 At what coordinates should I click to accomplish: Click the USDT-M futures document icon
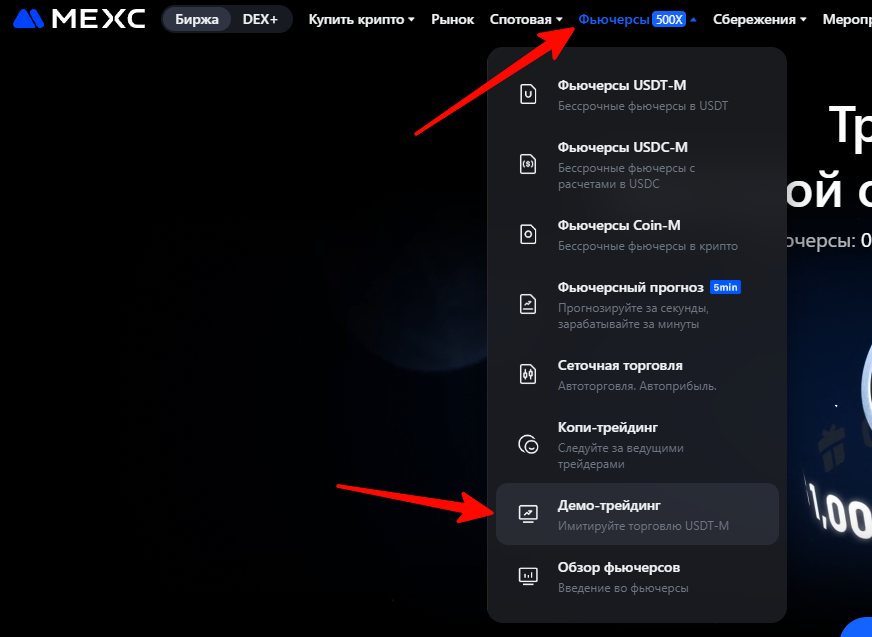click(528, 95)
